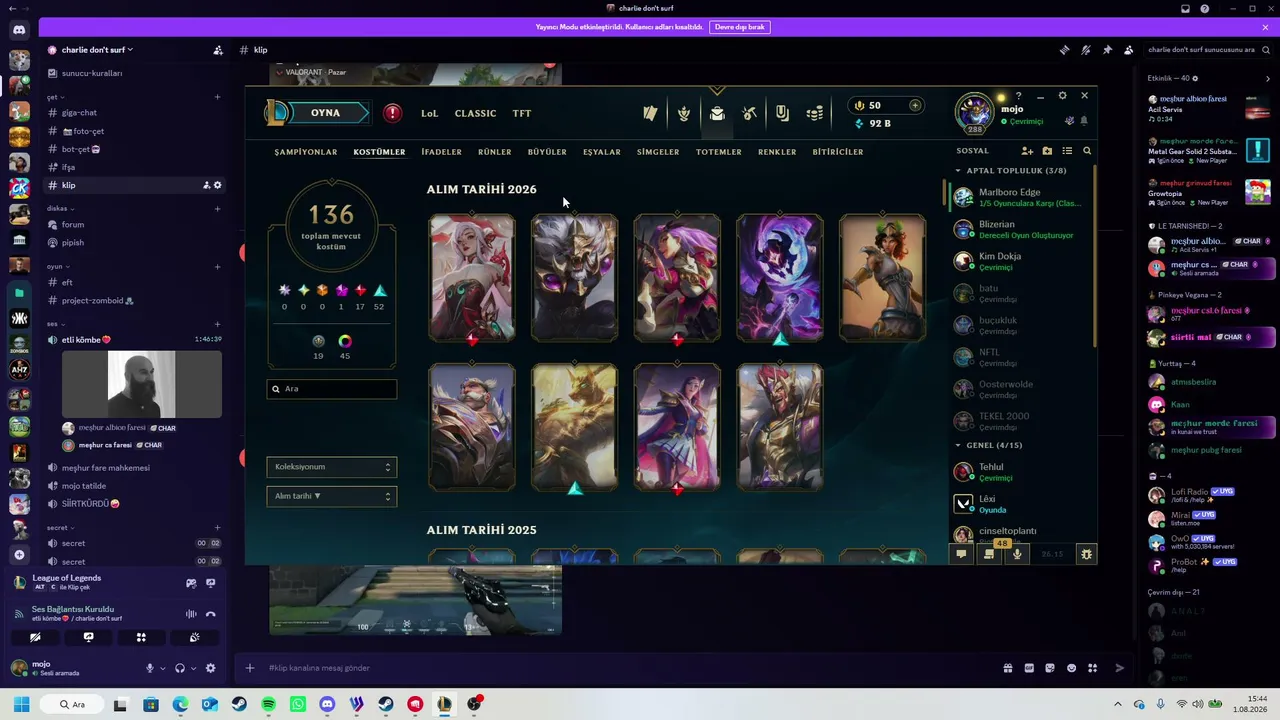Open Discord microphone input options arrow
The width and height of the screenshot is (1280, 720).
coord(162,668)
